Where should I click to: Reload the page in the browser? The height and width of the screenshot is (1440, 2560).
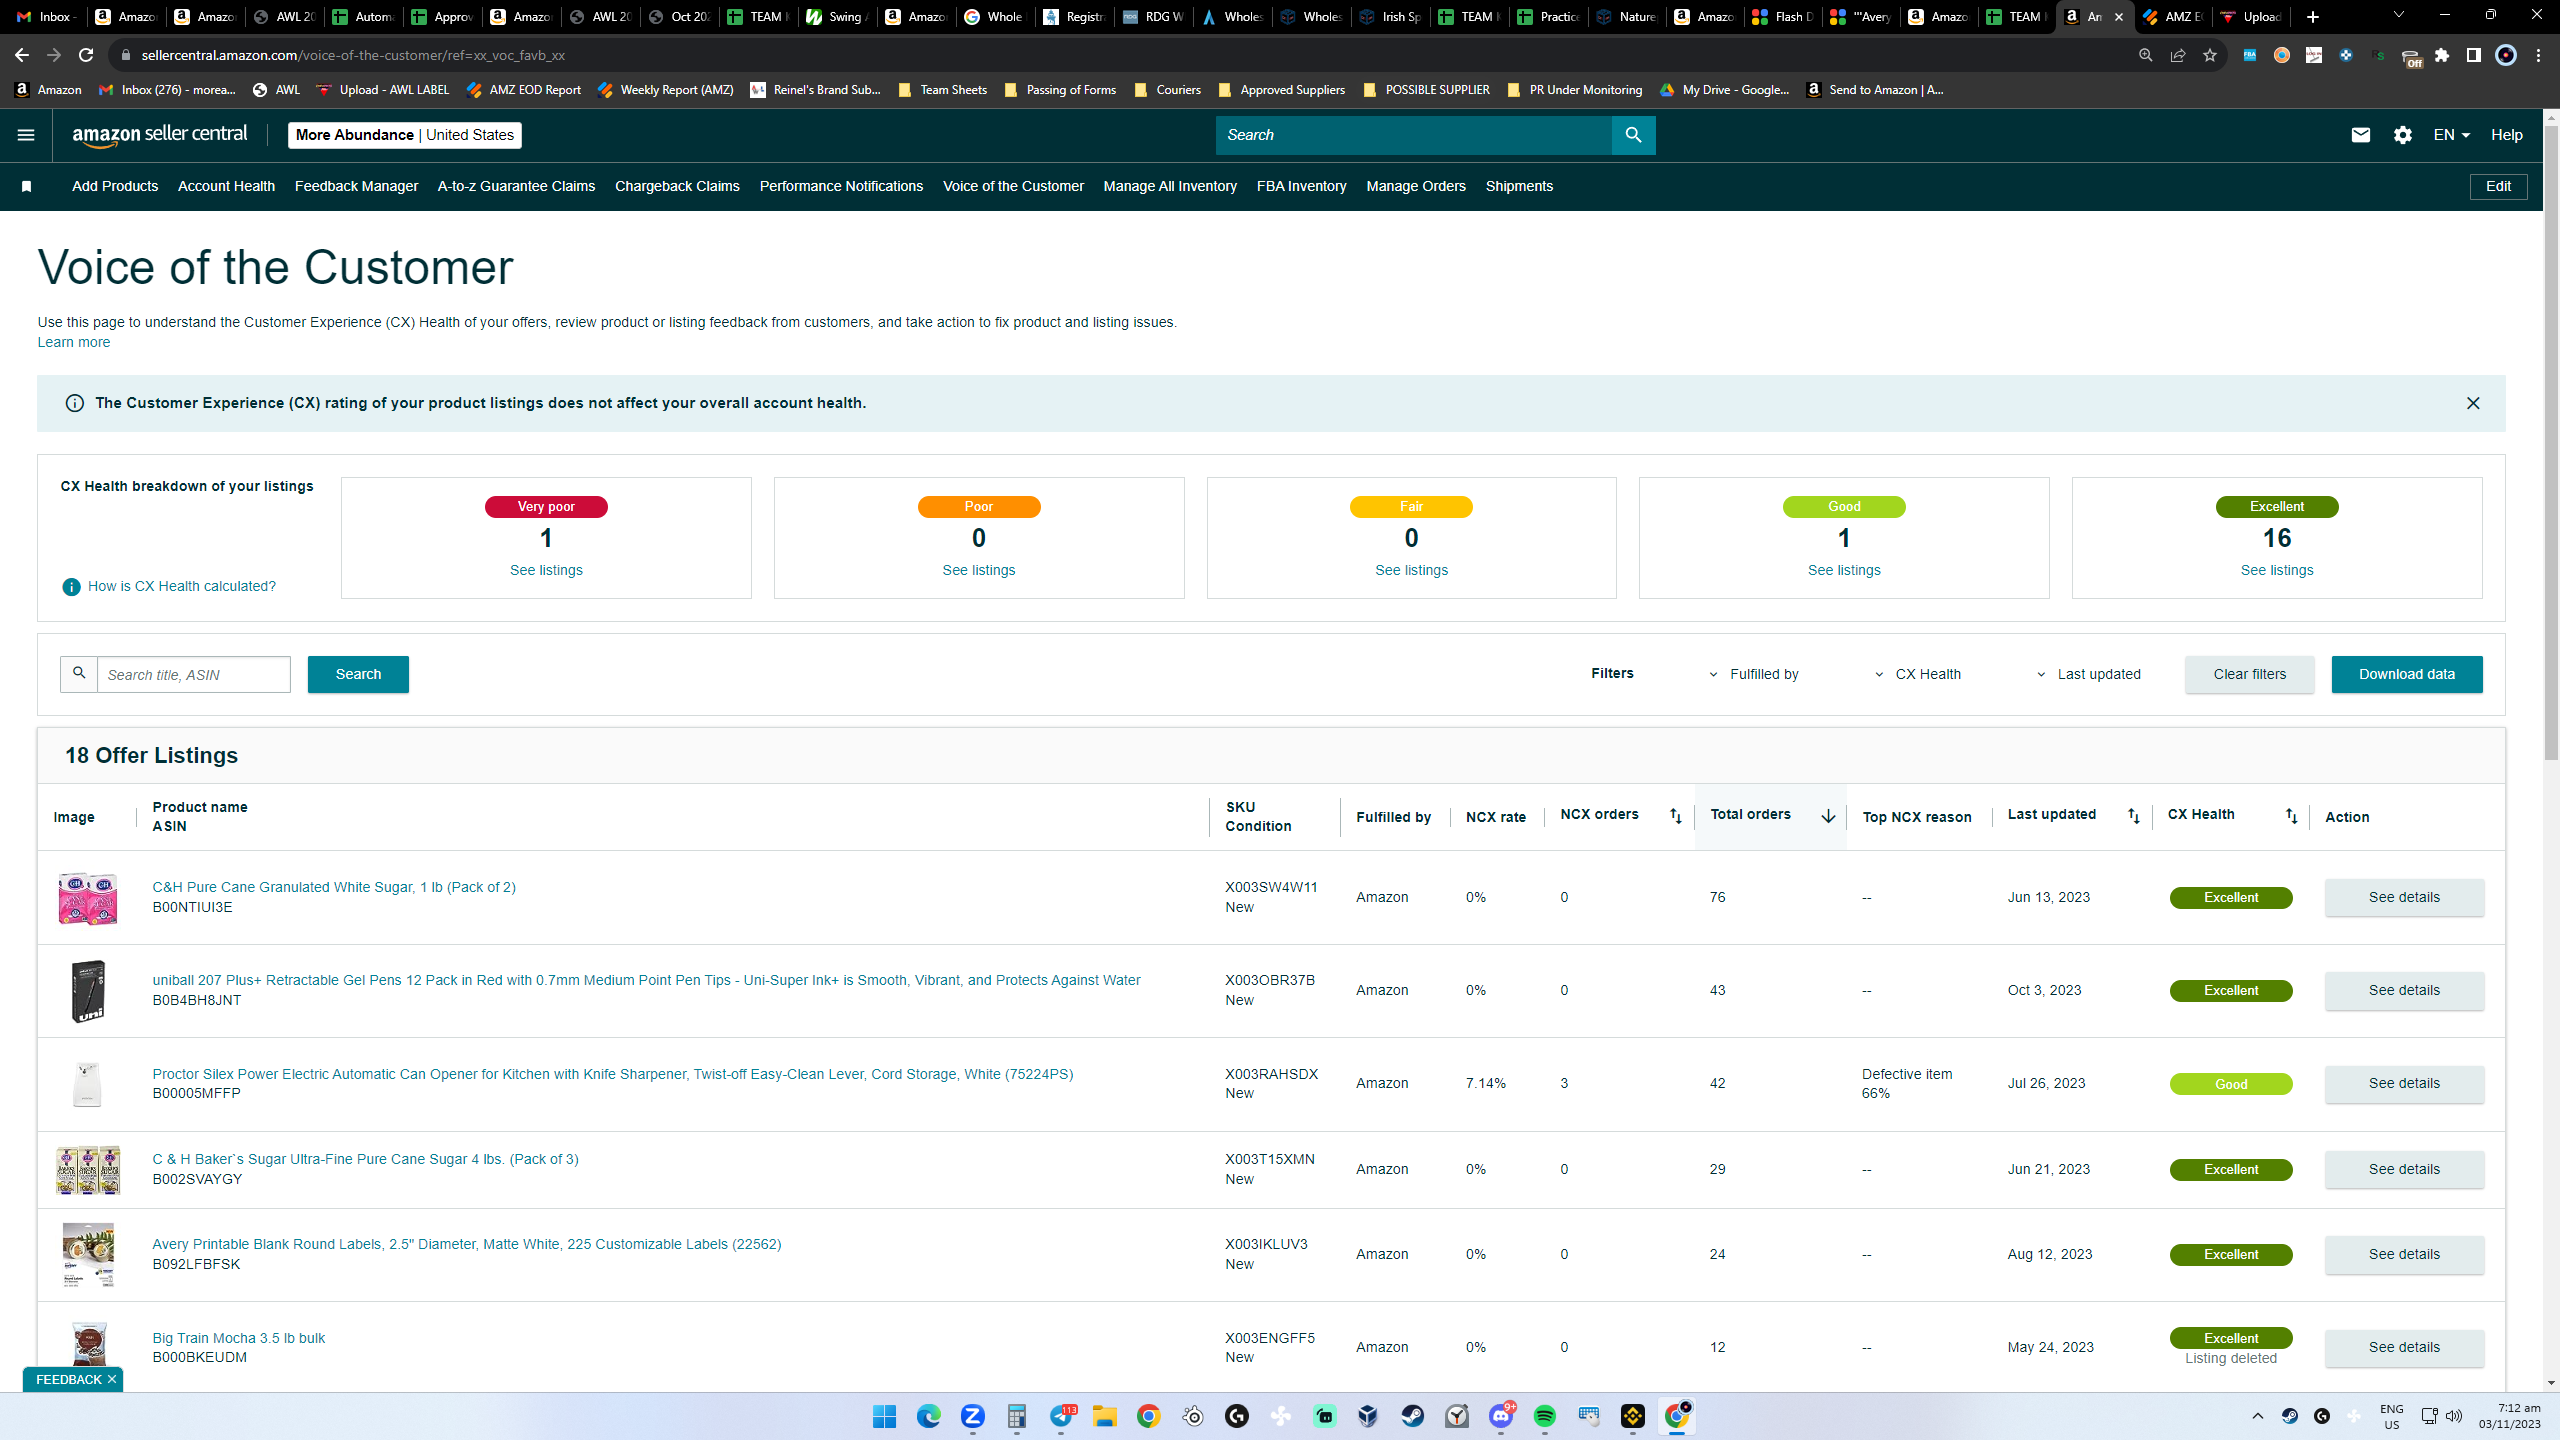(x=86, y=55)
